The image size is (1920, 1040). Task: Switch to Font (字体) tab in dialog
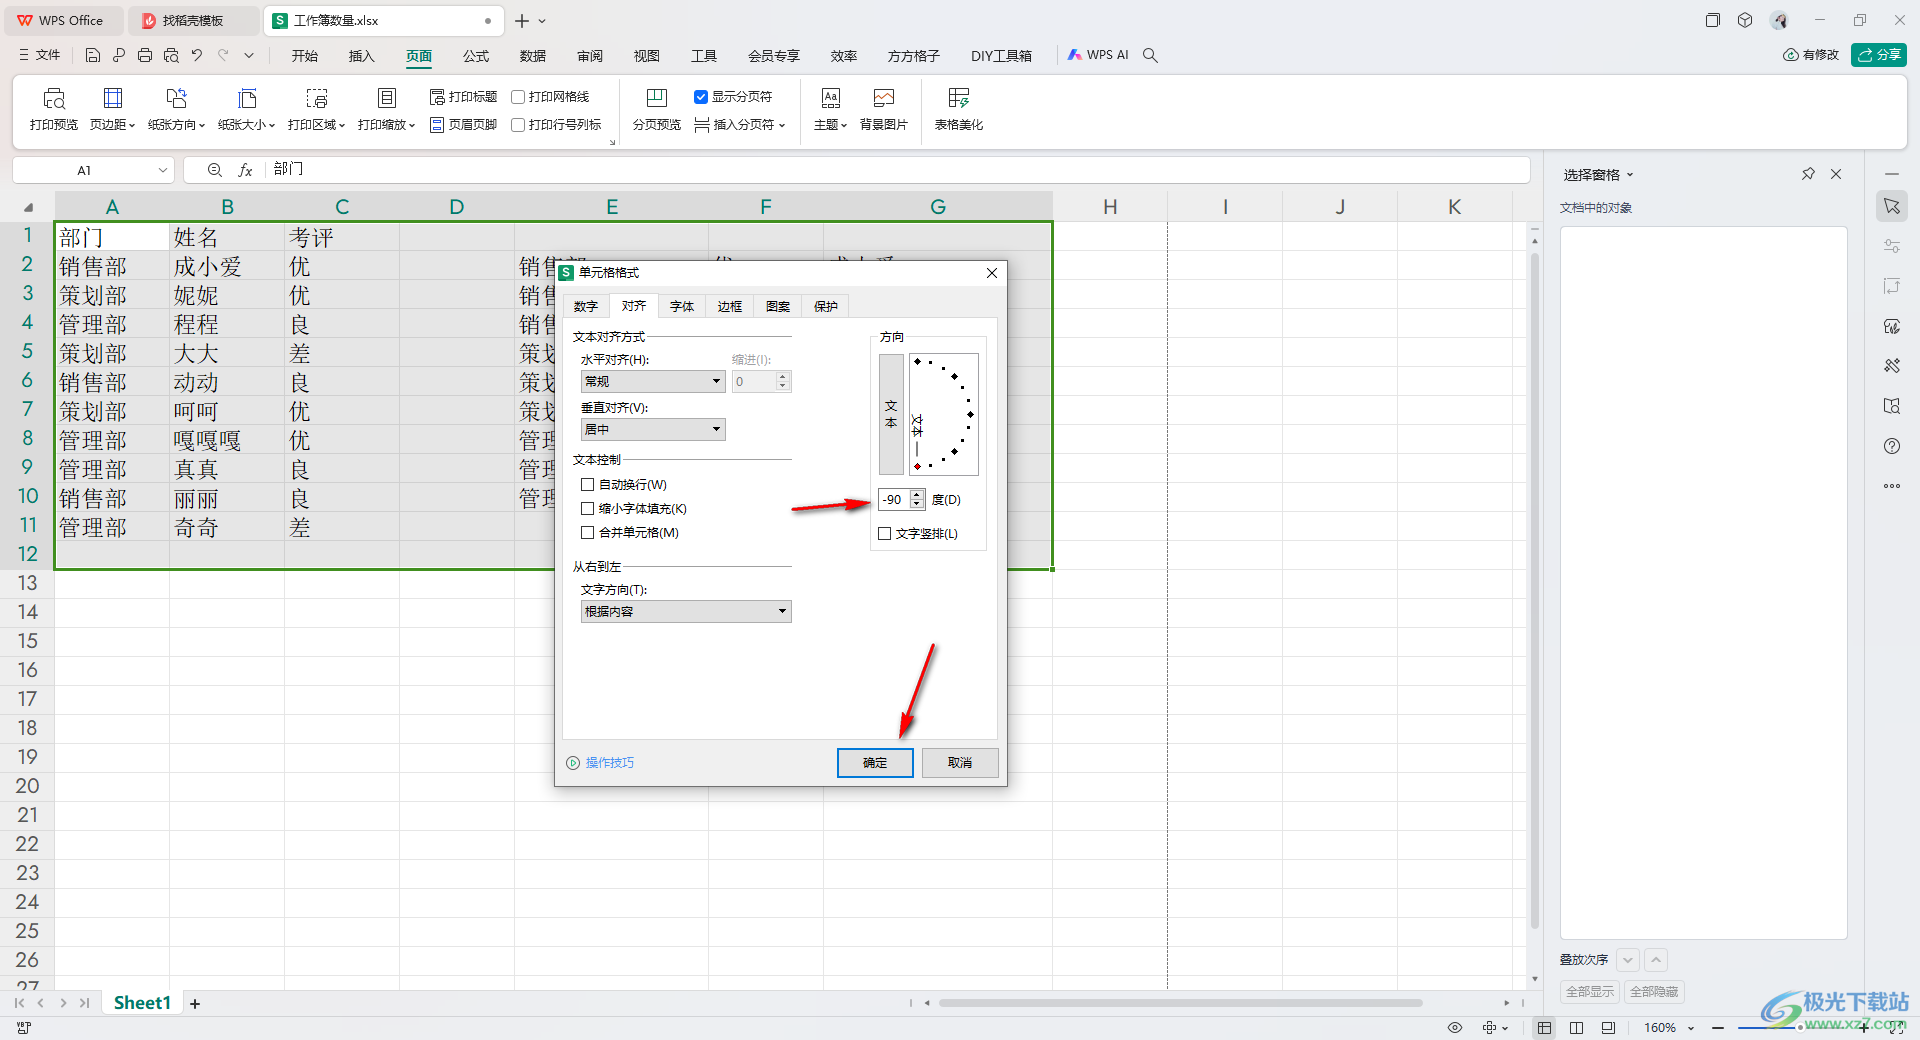(x=682, y=307)
